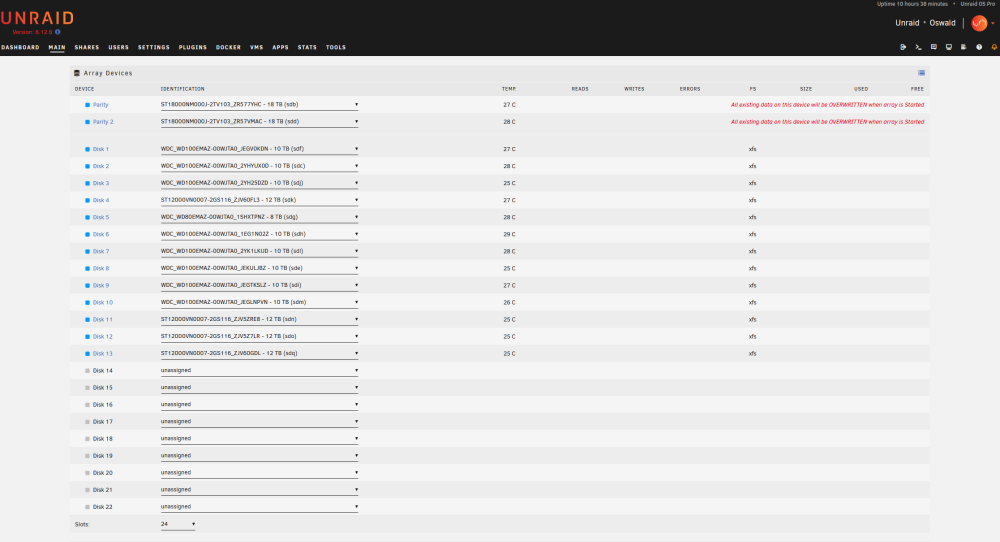The width and height of the screenshot is (1000, 542).
Task: Open the orange notifications bell
Action: tap(994, 47)
